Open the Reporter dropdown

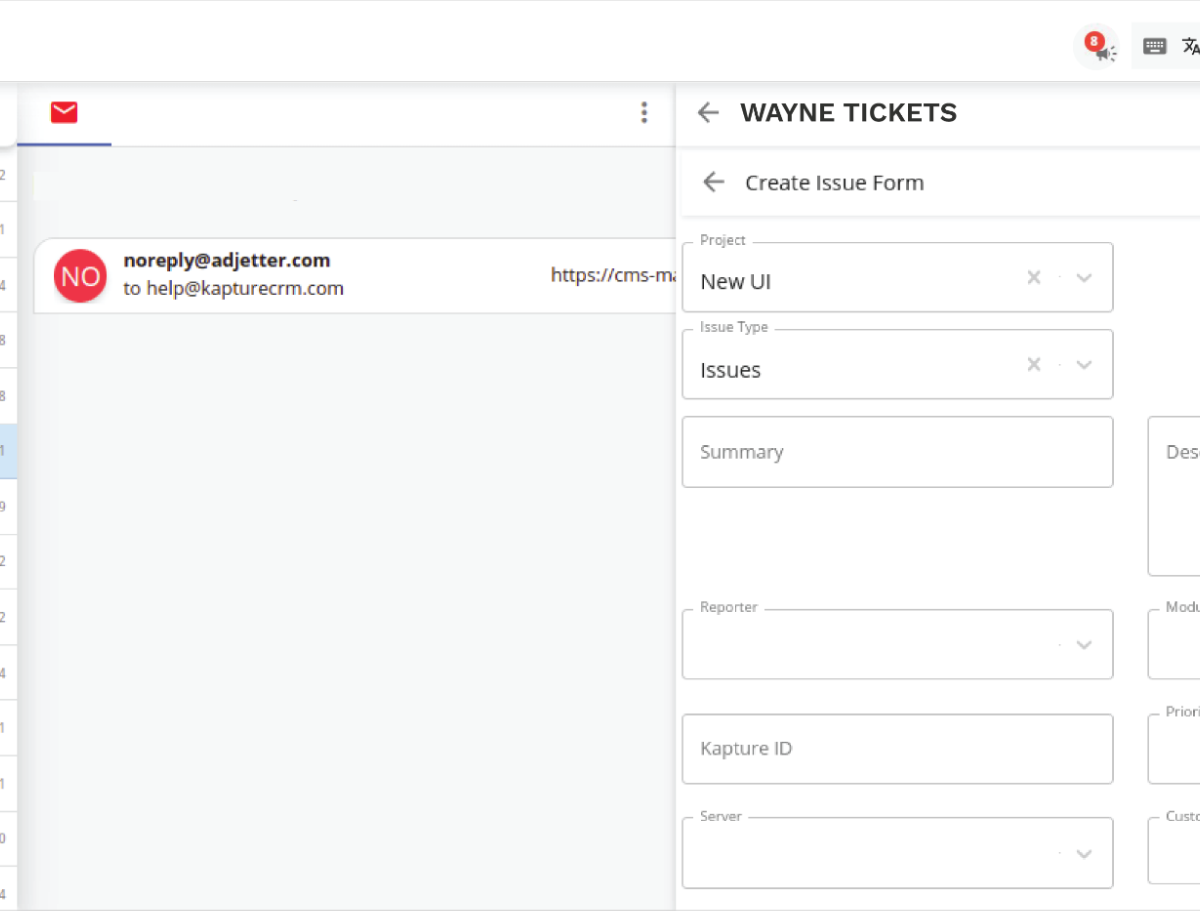(897, 644)
